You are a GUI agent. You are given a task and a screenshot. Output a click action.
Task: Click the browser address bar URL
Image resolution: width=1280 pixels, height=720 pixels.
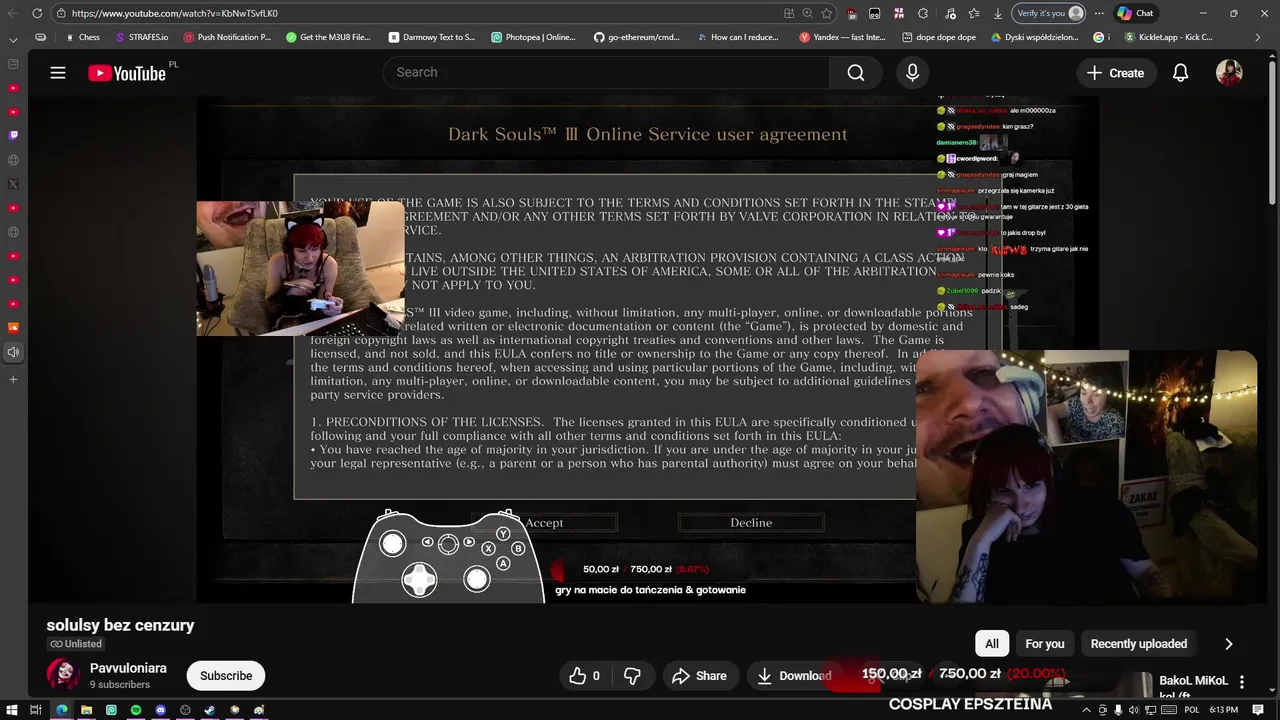[175, 13]
